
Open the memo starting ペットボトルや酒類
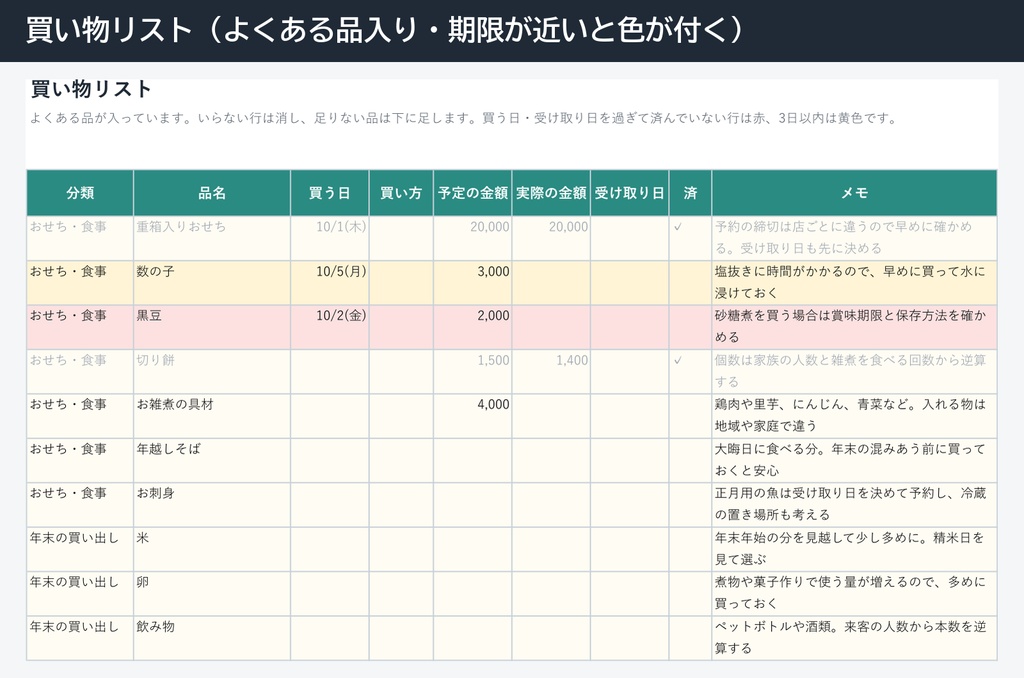click(854, 638)
